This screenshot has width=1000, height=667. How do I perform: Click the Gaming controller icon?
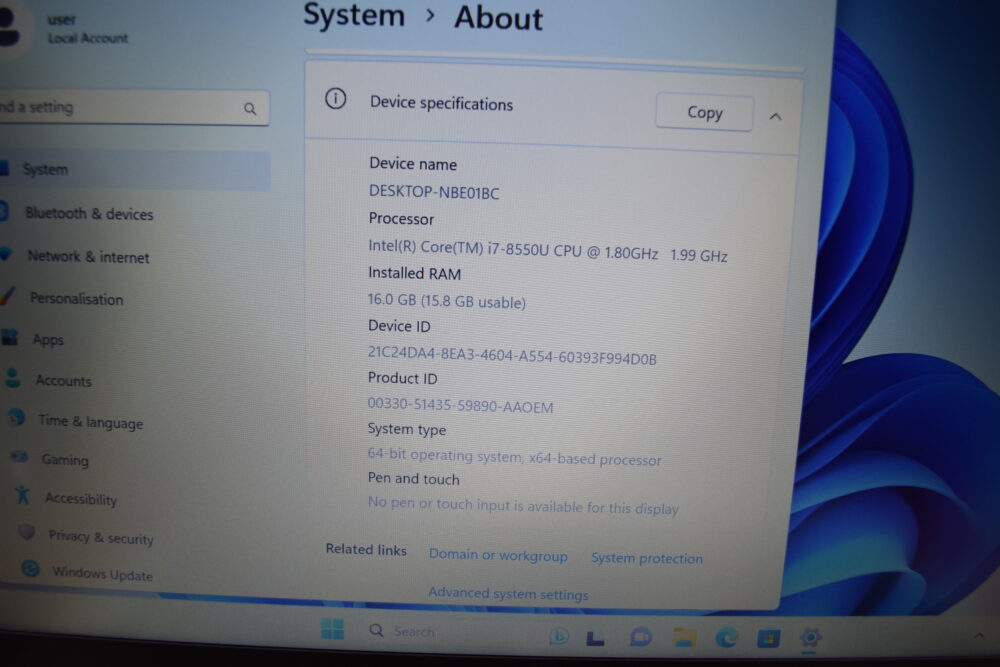(20, 456)
